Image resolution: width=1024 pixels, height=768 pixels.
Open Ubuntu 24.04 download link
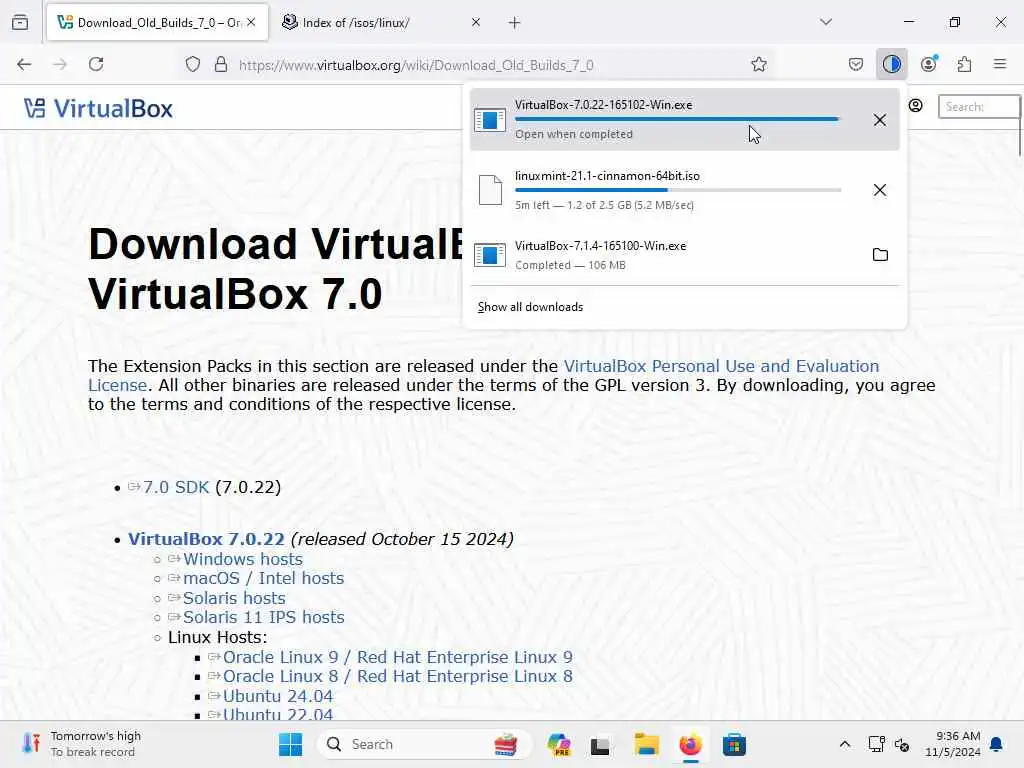pos(278,696)
